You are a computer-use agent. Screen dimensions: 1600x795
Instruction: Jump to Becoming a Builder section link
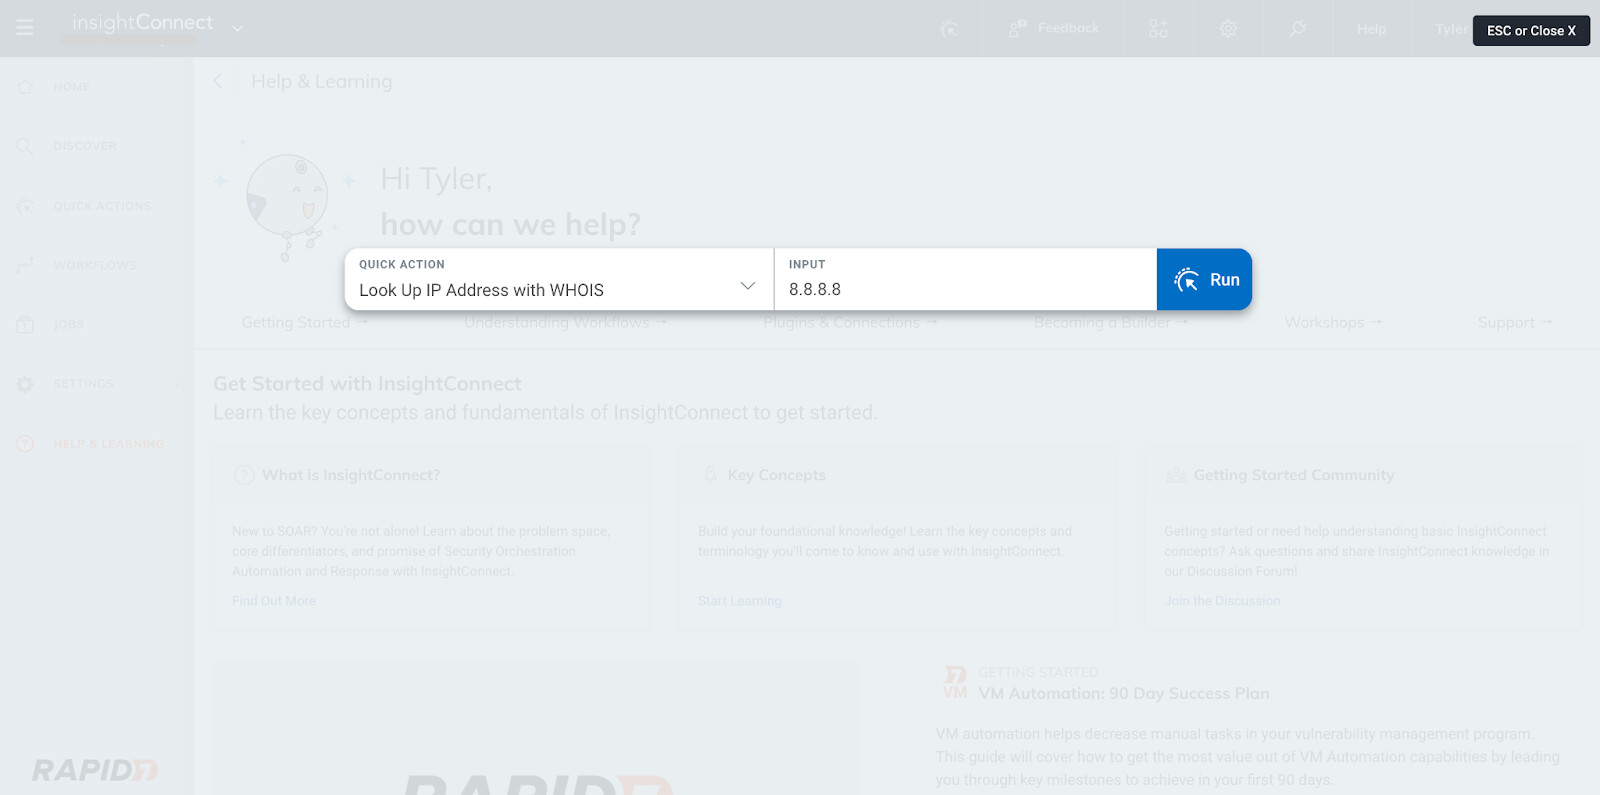coord(1111,322)
